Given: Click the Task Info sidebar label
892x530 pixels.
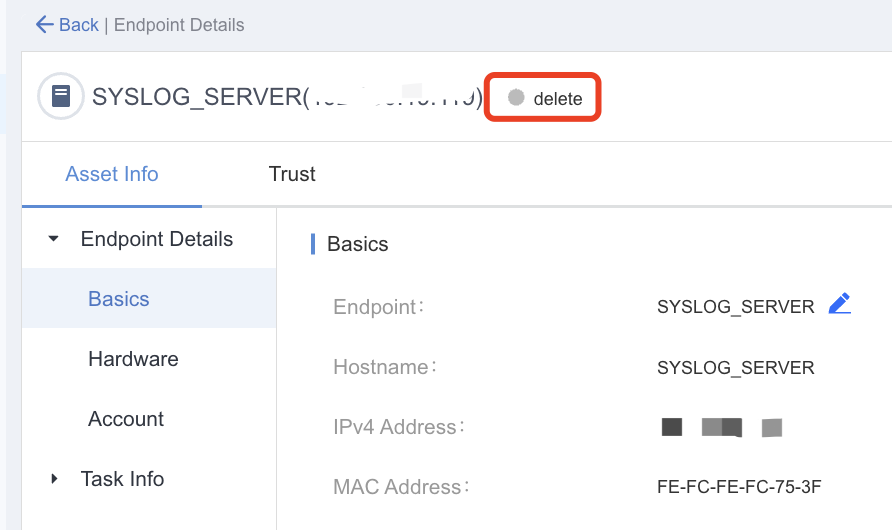Looking at the screenshot, I should click(x=122, y=479).
